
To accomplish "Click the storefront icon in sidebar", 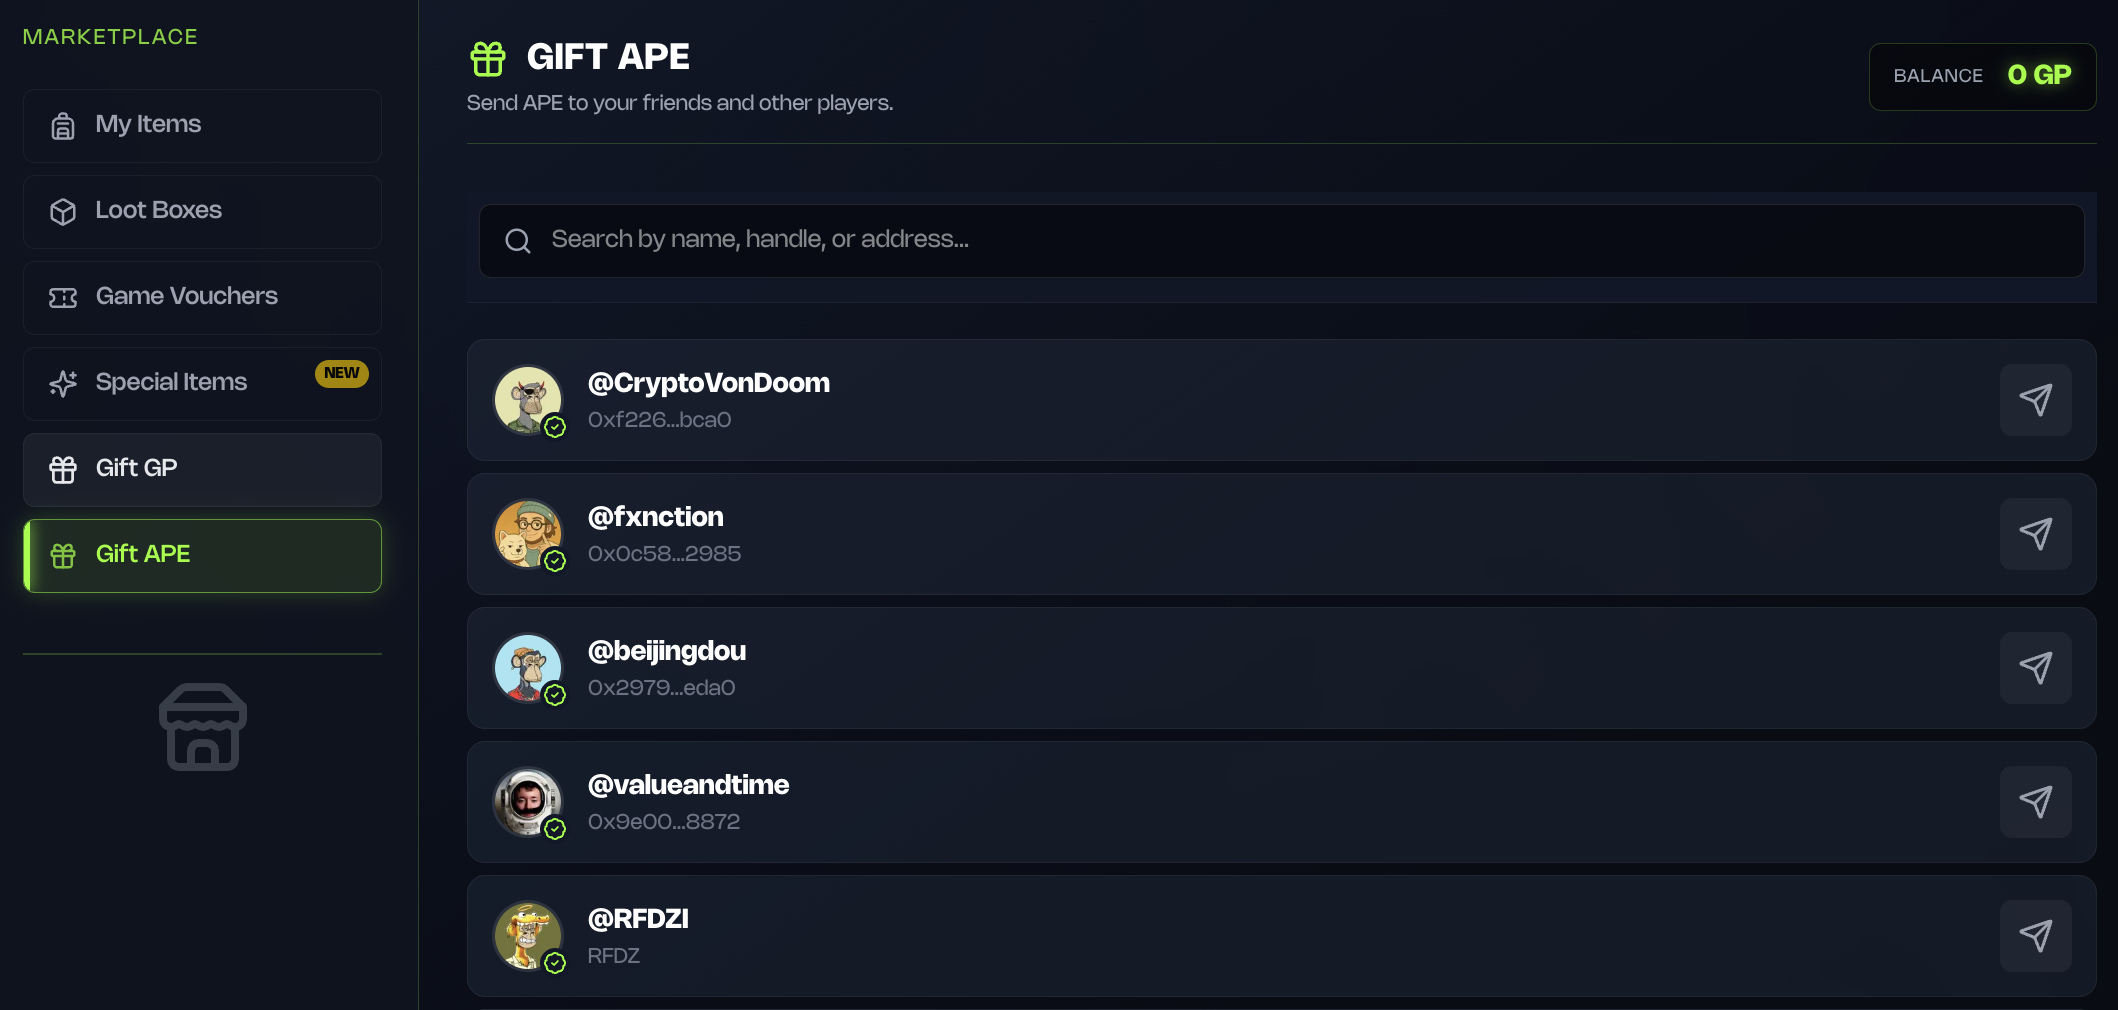I will pos(203,727).
